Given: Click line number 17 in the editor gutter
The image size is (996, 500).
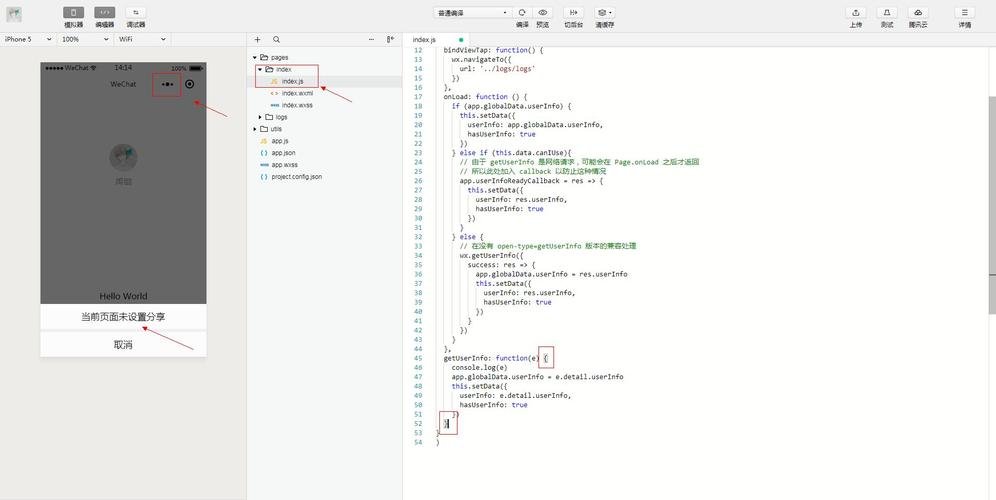Looking at the screenshot, I should pos(418,97).
